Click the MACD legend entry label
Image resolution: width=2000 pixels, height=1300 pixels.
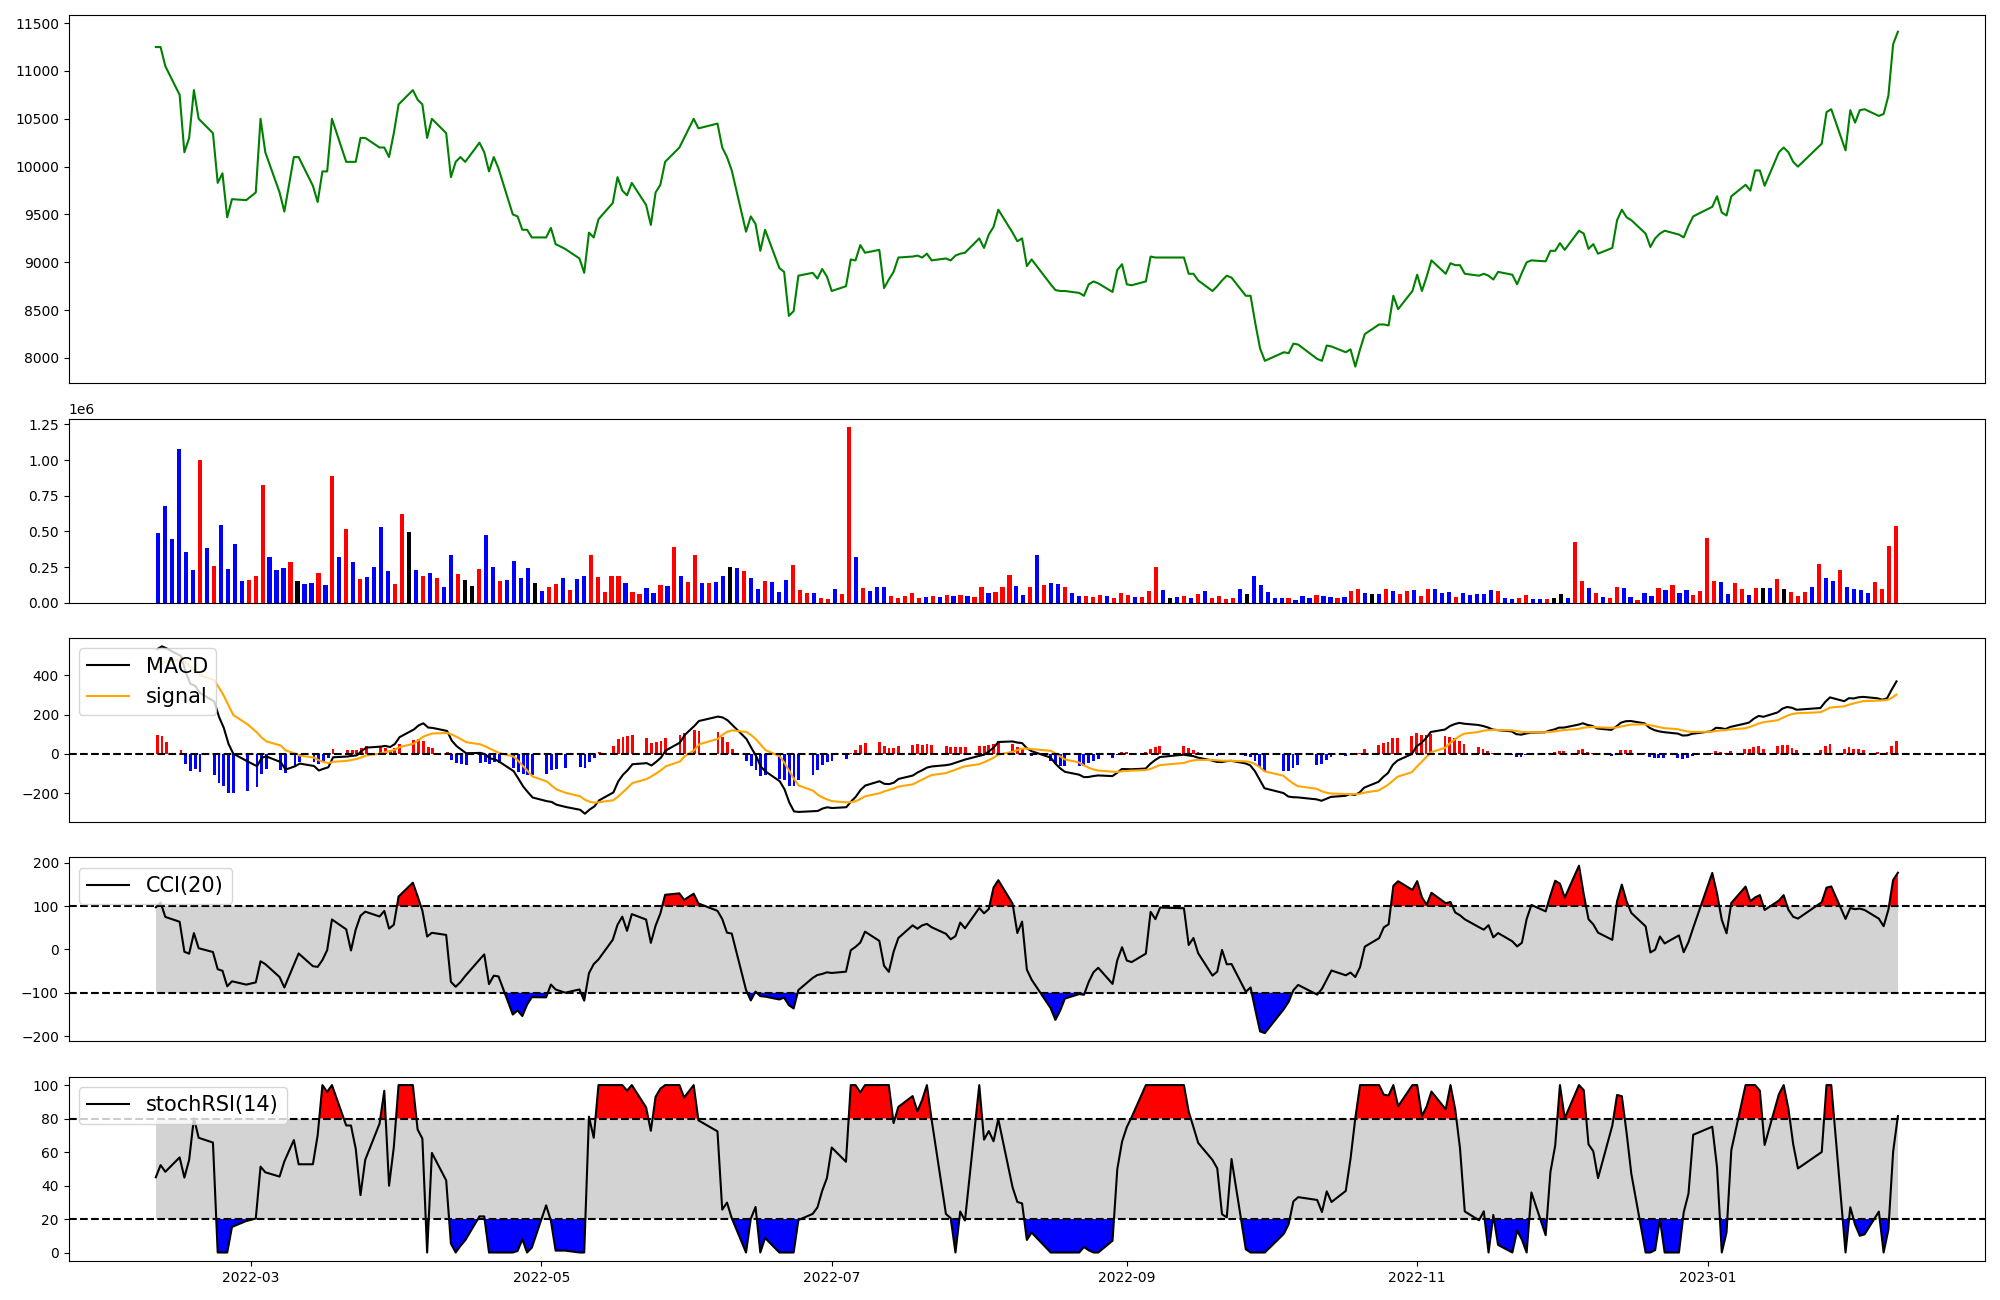[176, 666]
